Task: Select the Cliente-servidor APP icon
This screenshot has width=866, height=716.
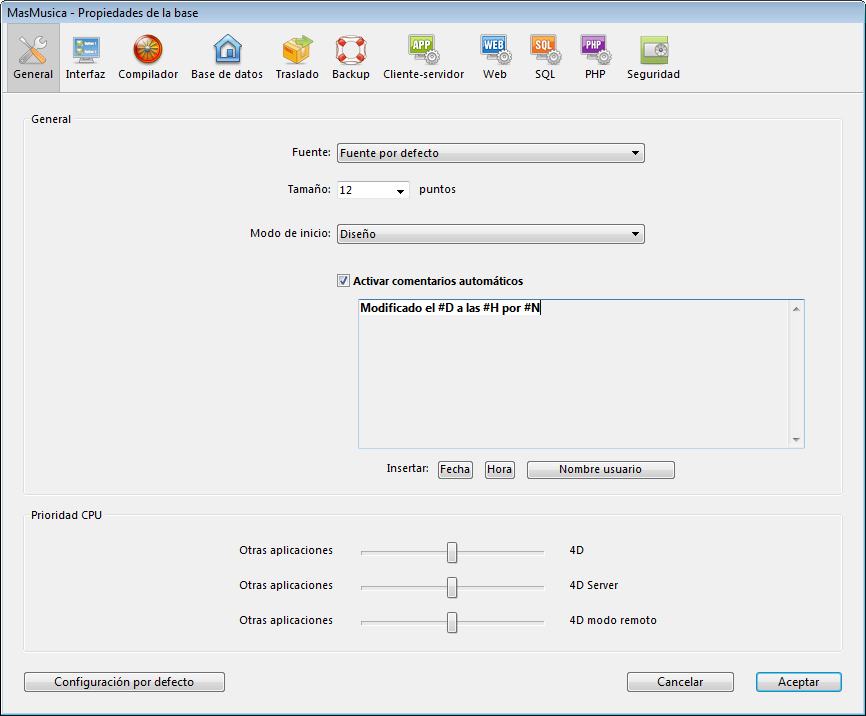Action: (x=423, y=50)
